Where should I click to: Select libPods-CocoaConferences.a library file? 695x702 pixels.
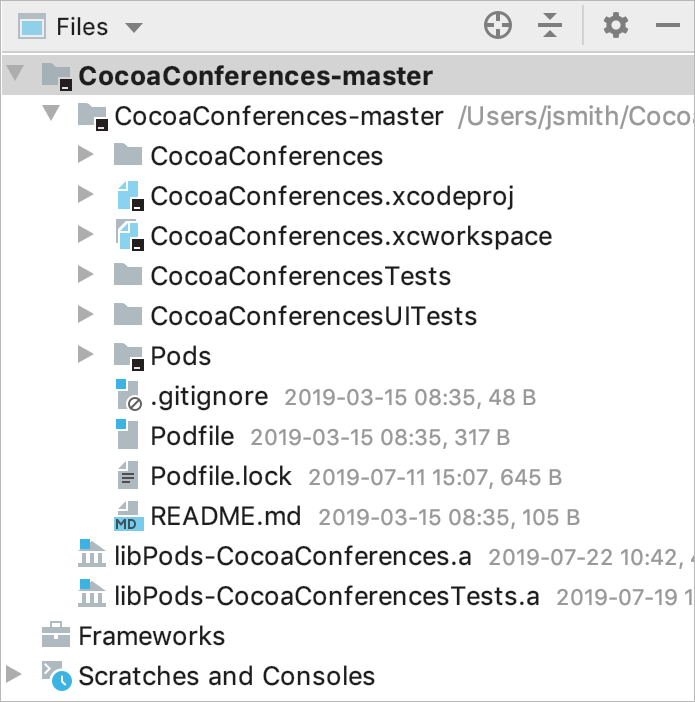[x=294, y=556]
